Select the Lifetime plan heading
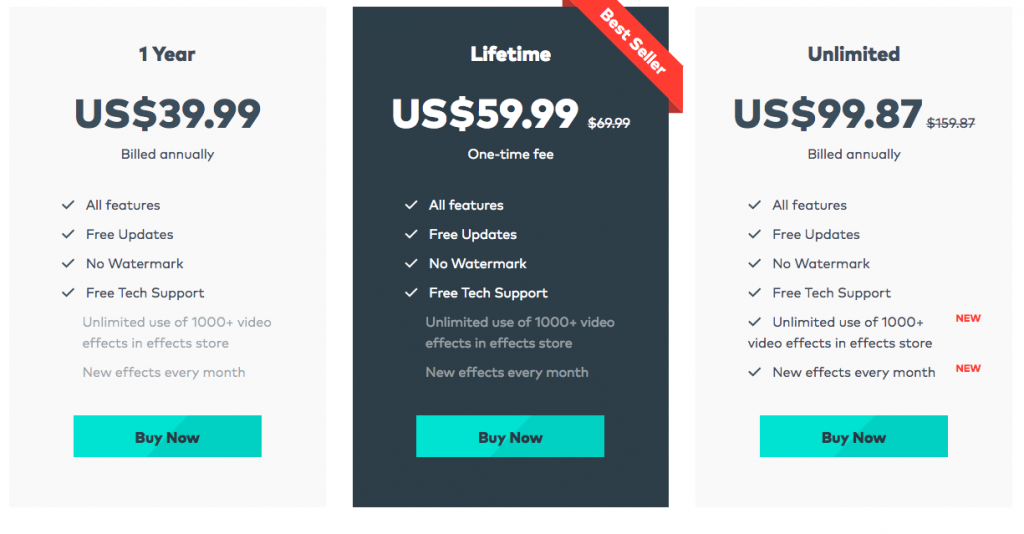The image size is (1024, 534). click(510, 54)
